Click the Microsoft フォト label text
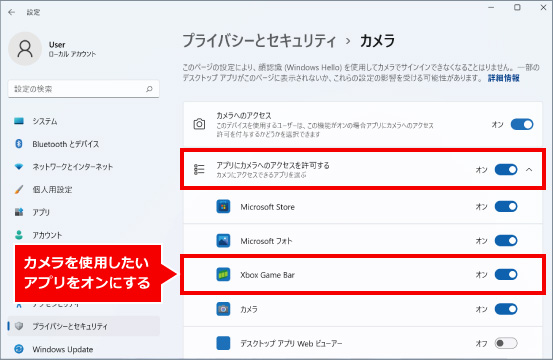 [266, 241]
